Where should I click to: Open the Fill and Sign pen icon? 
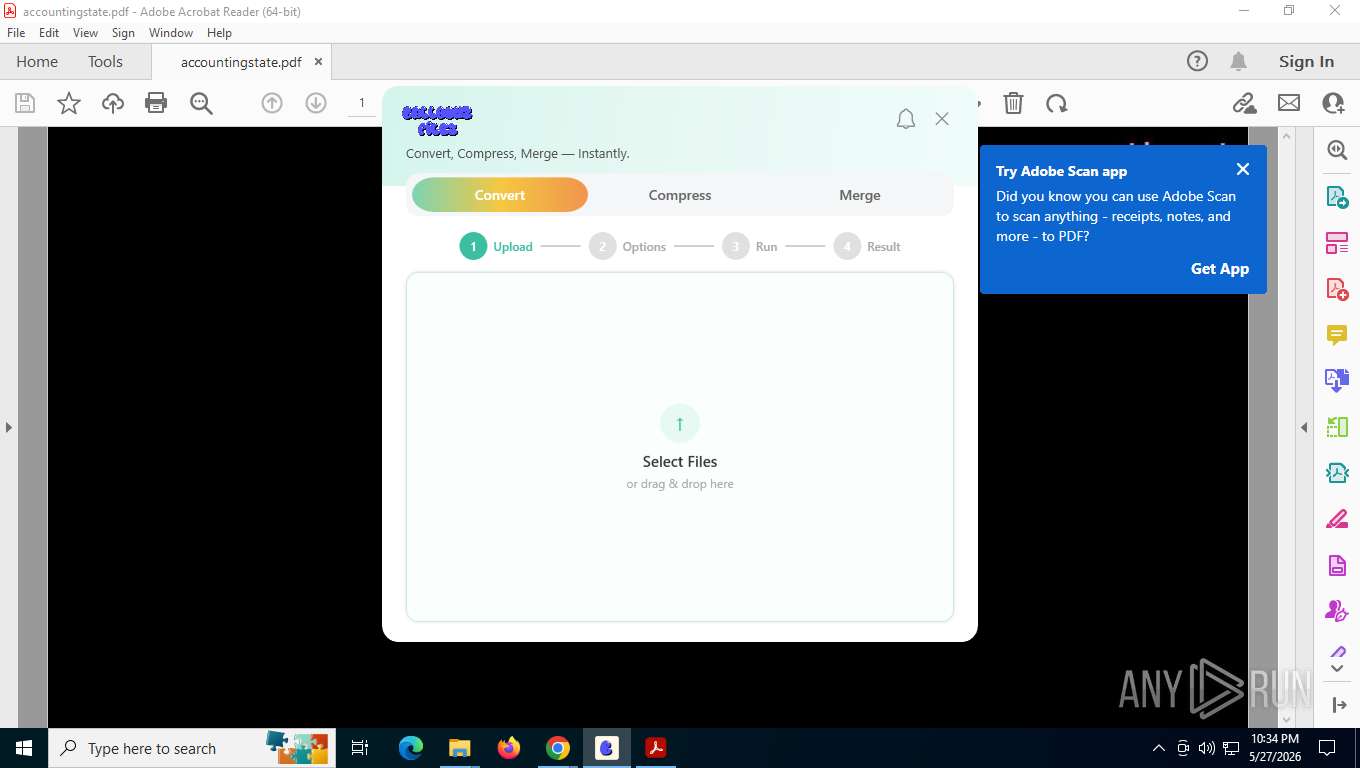[x=1337, y=519]
